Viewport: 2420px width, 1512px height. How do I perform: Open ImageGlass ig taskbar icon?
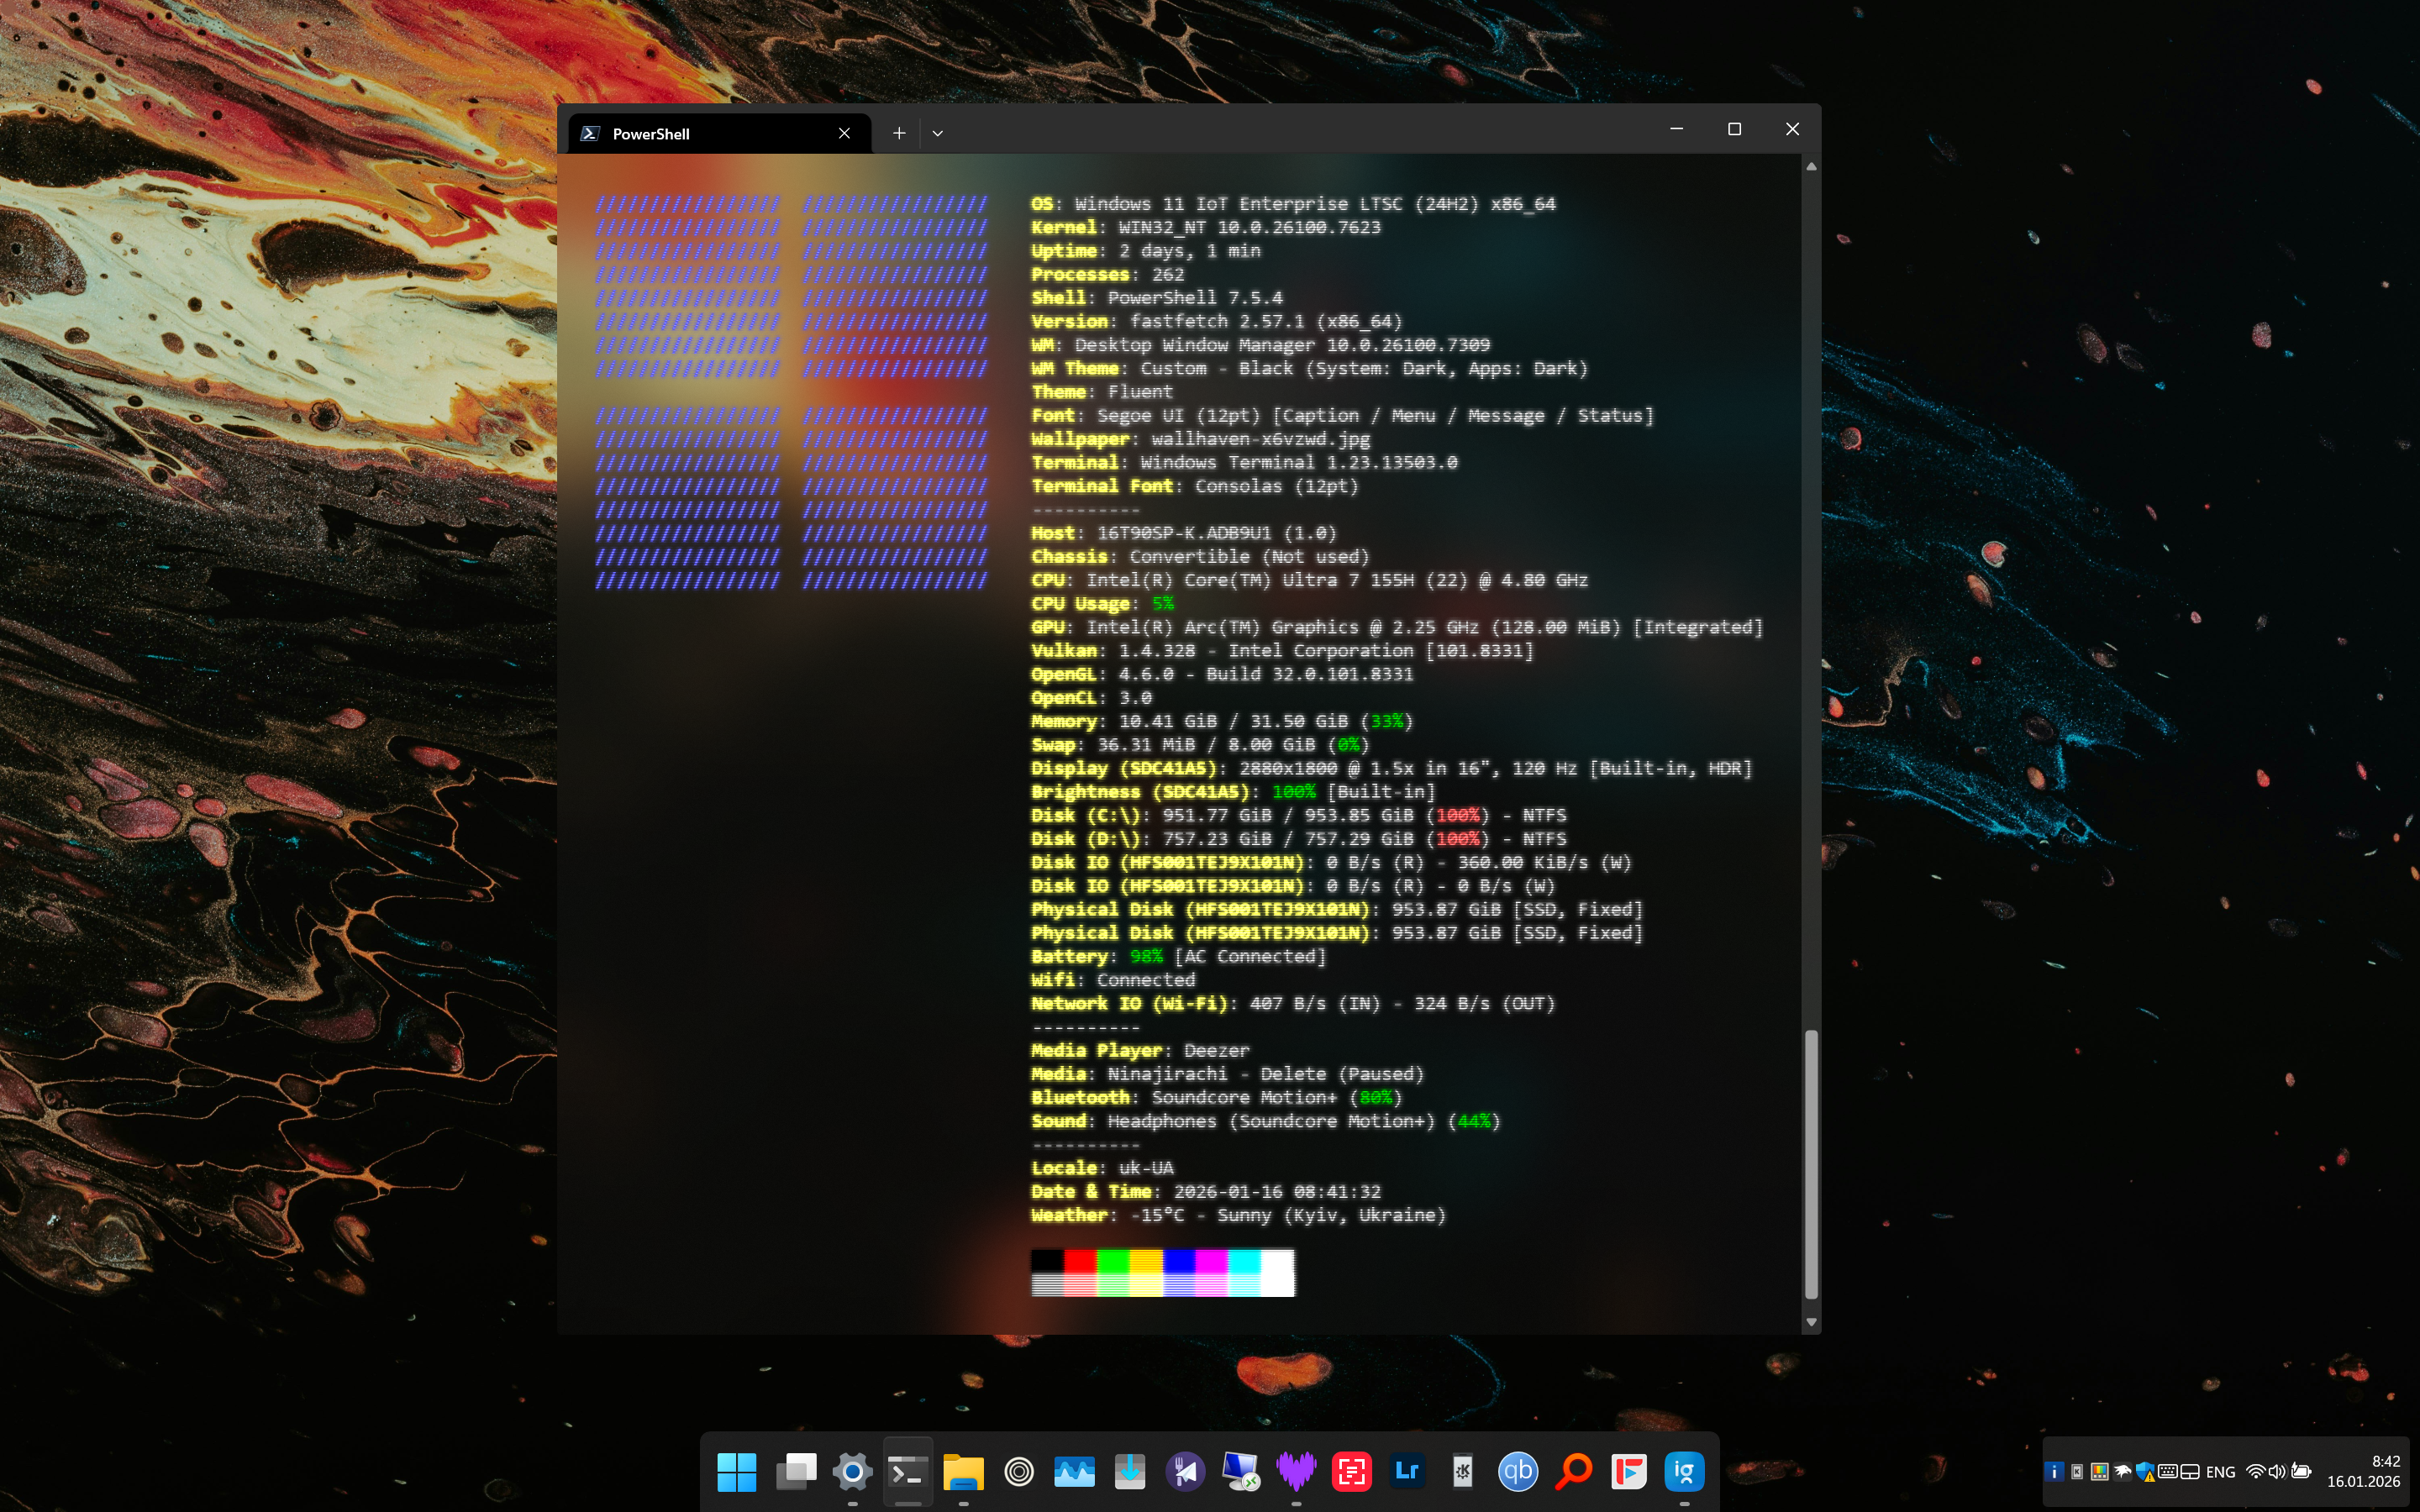1684,1471
